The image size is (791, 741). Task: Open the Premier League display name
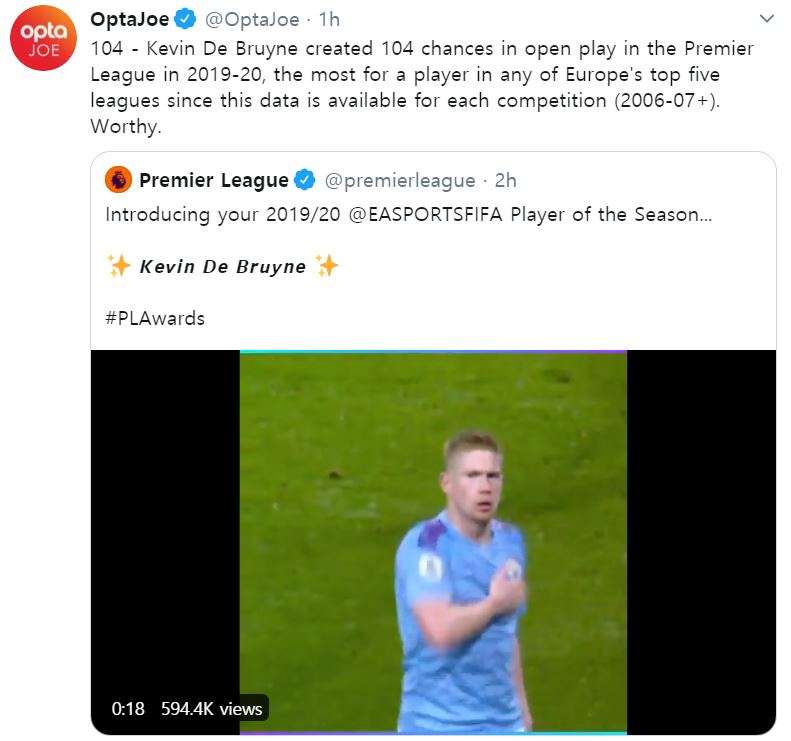coord(213,180)
